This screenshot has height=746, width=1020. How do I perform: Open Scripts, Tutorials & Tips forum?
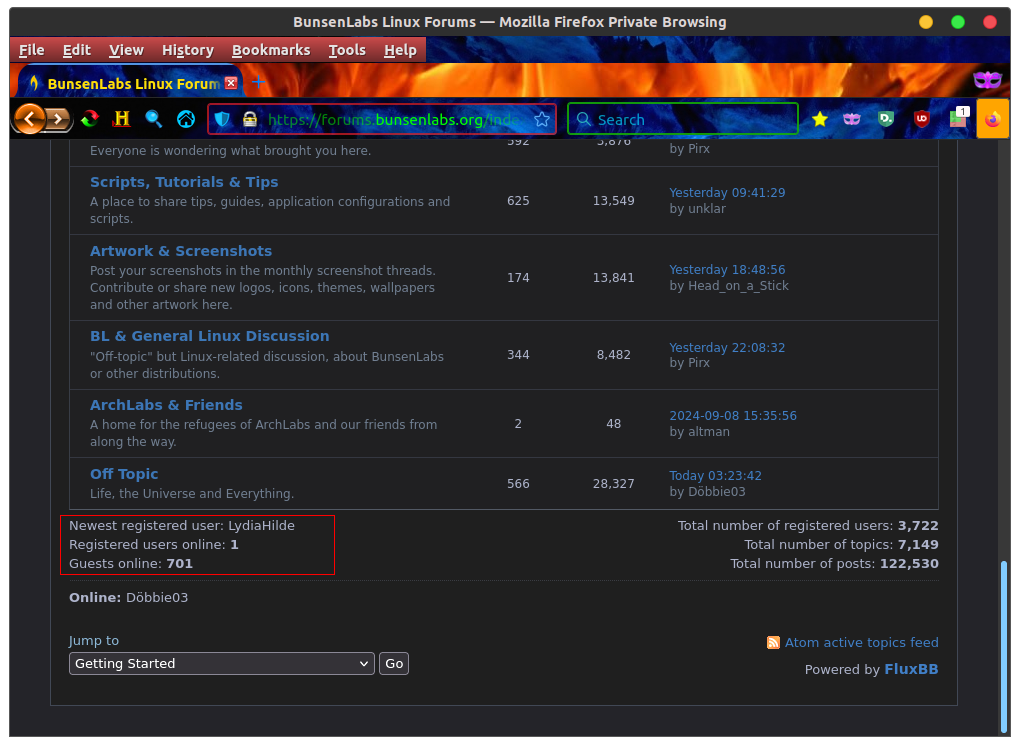184,182
